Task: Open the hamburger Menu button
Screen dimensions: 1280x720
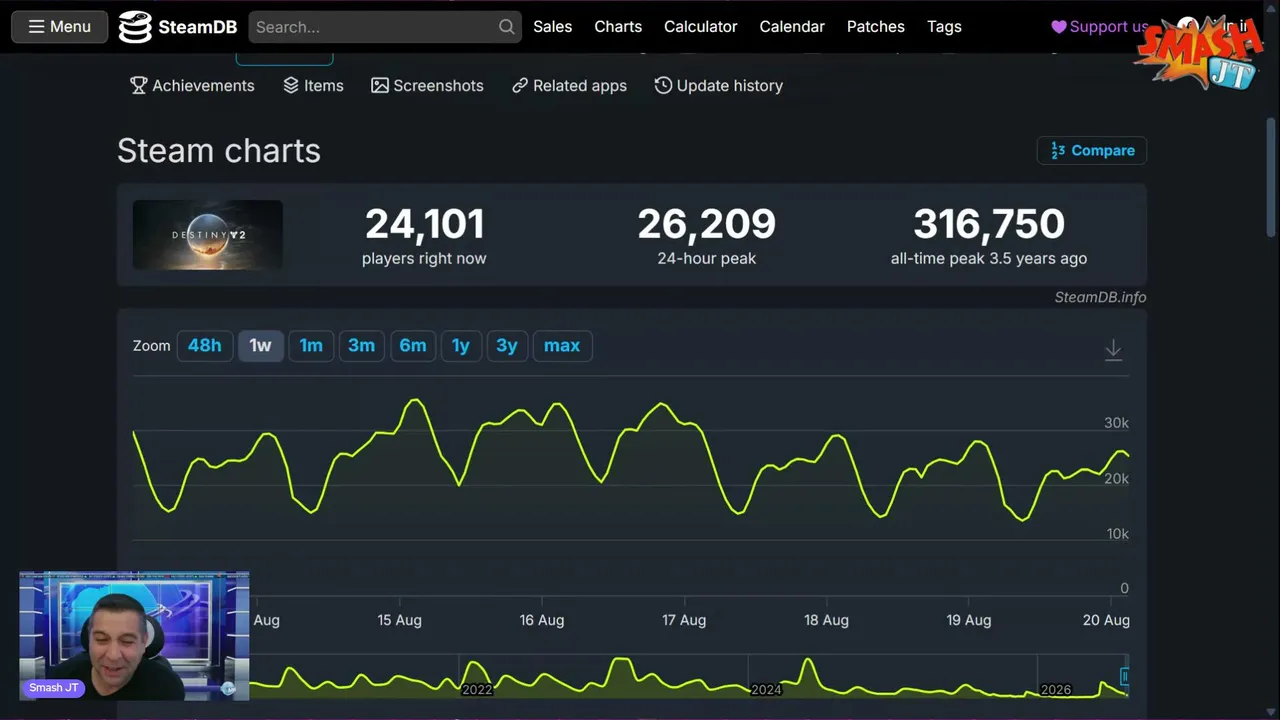Action: (x=60, y=27)
